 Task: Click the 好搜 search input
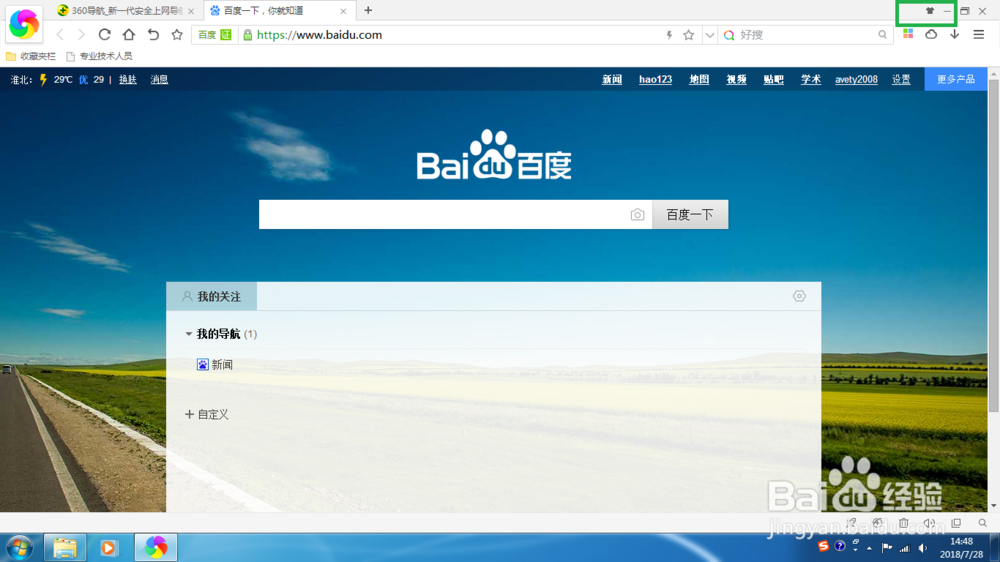tap(807, 35)
